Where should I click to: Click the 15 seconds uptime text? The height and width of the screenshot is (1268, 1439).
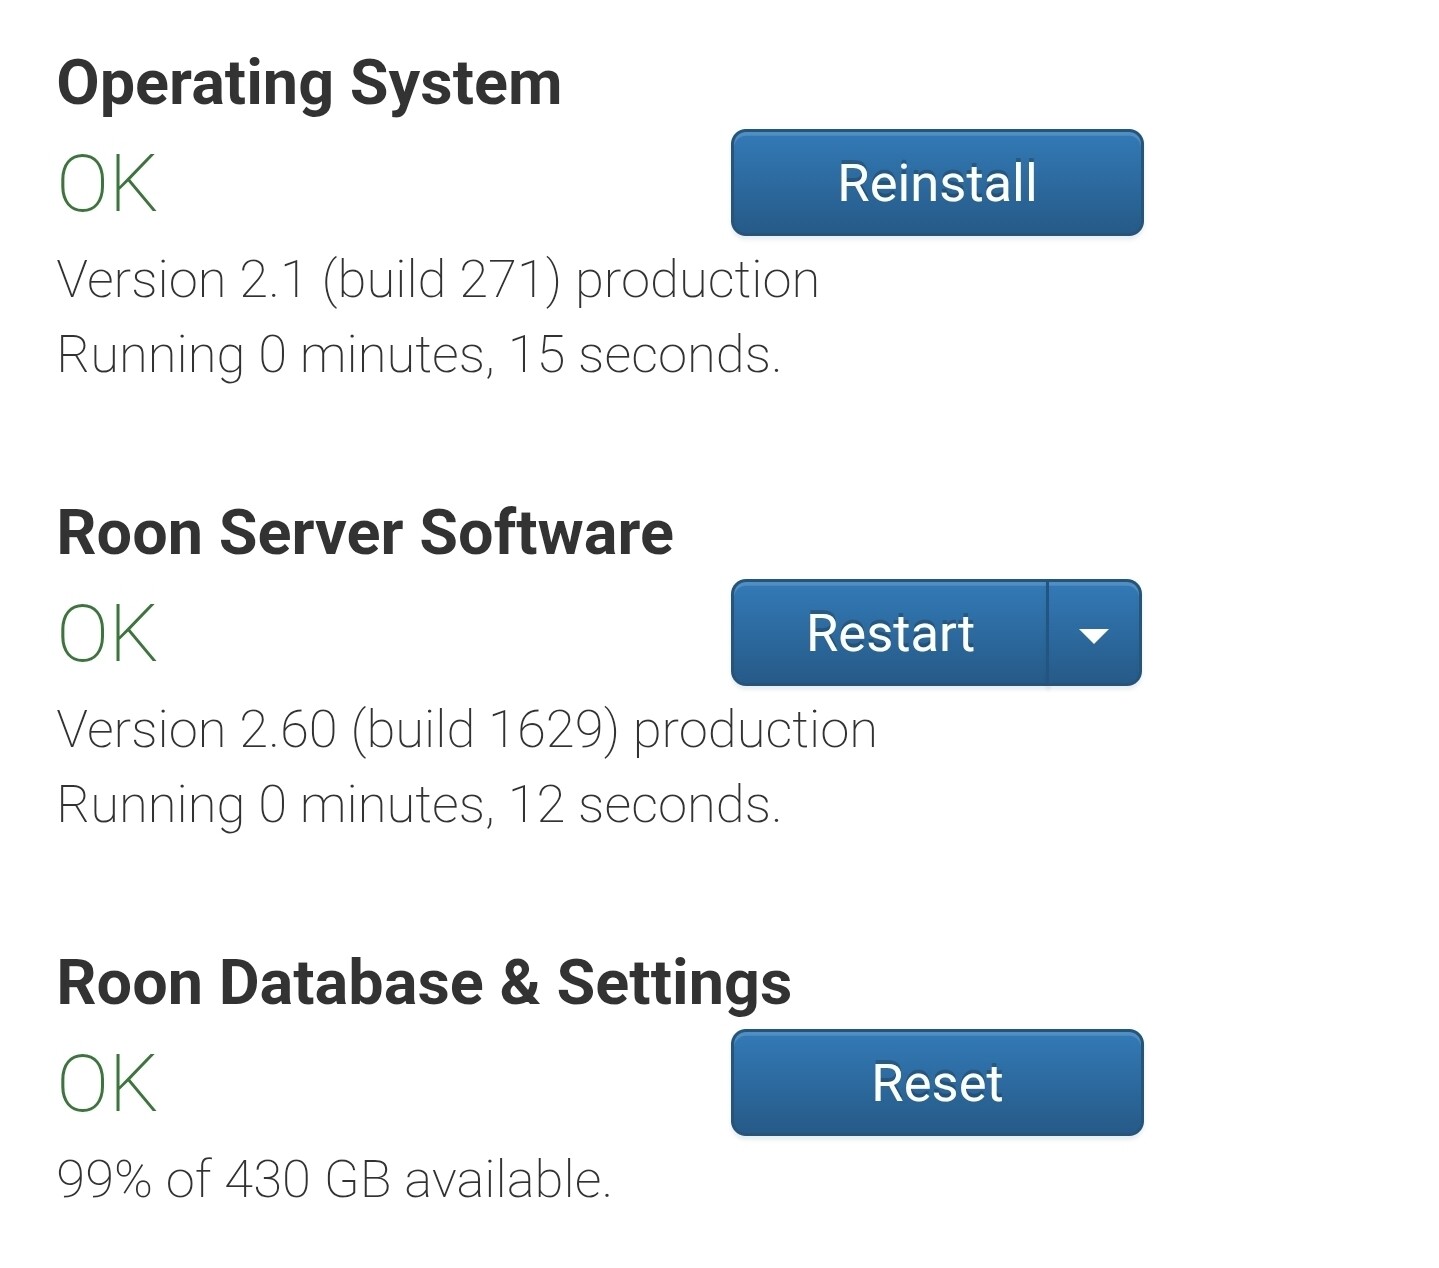pyautogui.click(x=644, y=355)
